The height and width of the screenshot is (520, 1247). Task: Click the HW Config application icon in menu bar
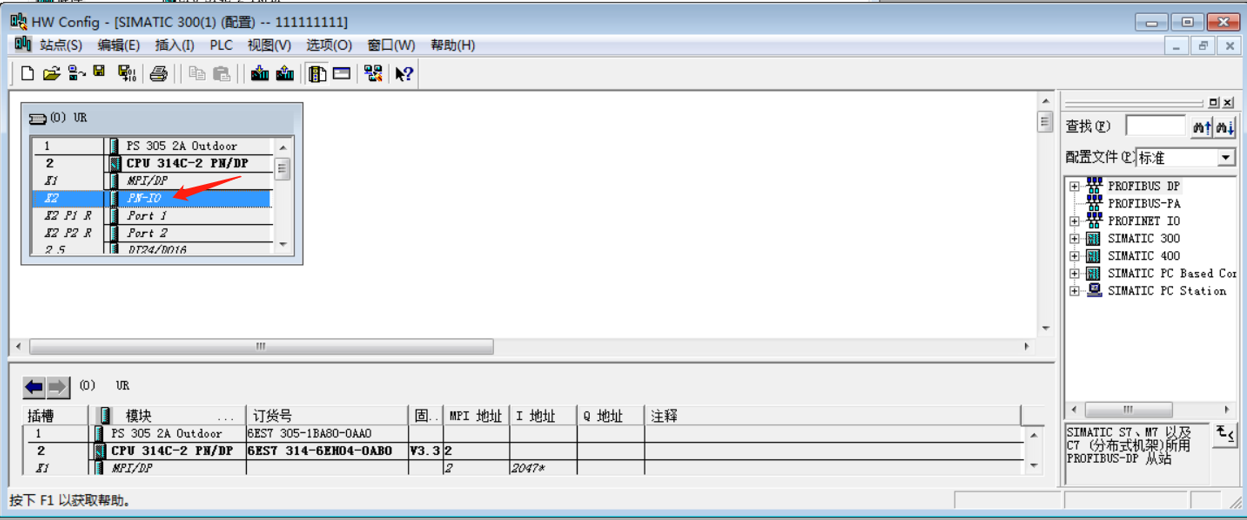tap(22, 45)
